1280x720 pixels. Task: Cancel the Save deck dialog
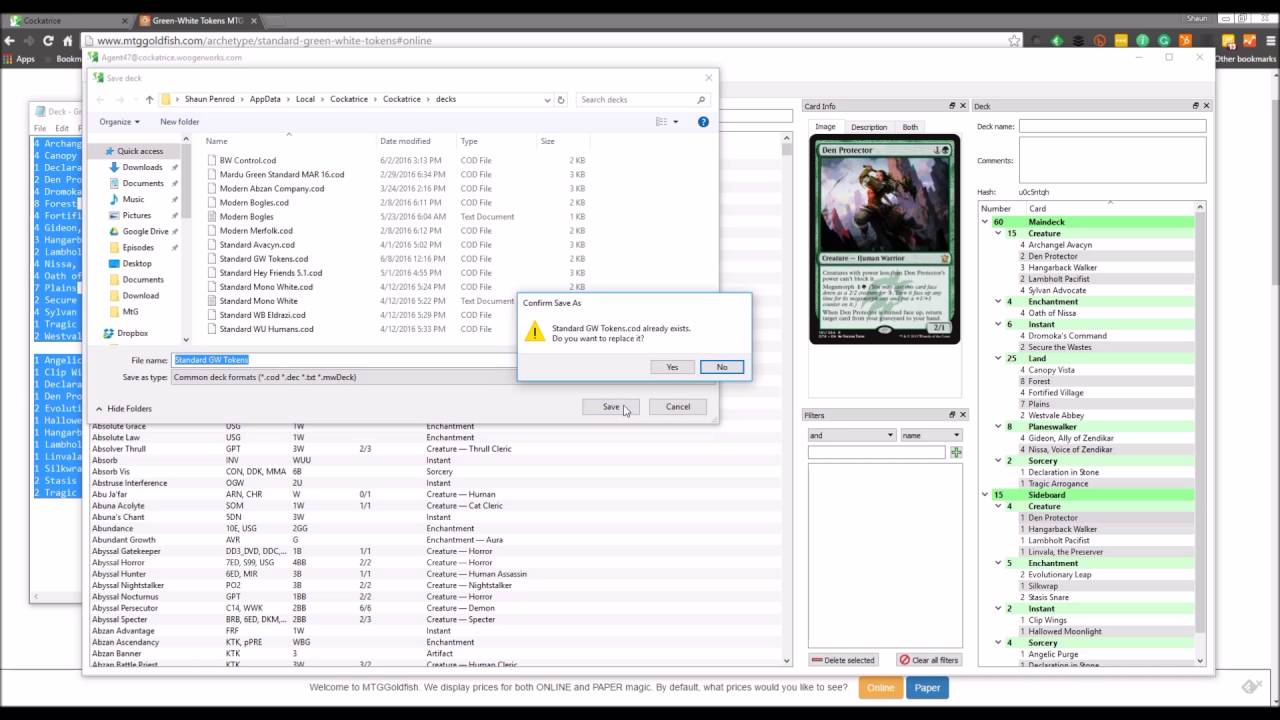pos(678,406)
